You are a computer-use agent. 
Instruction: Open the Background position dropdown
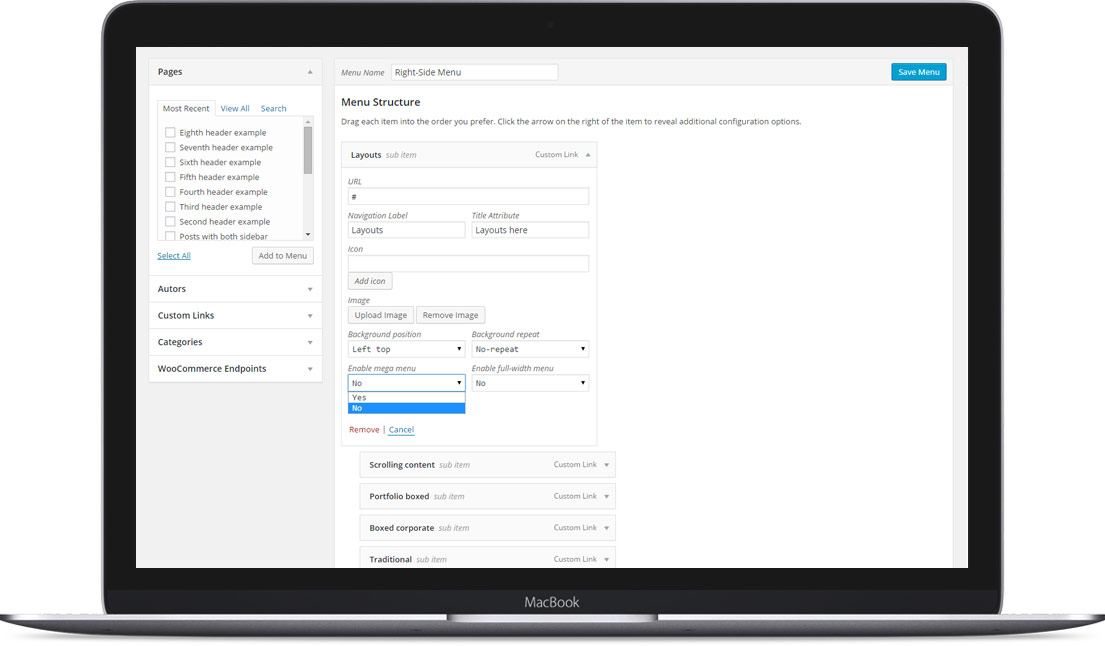tap(406, 350)
